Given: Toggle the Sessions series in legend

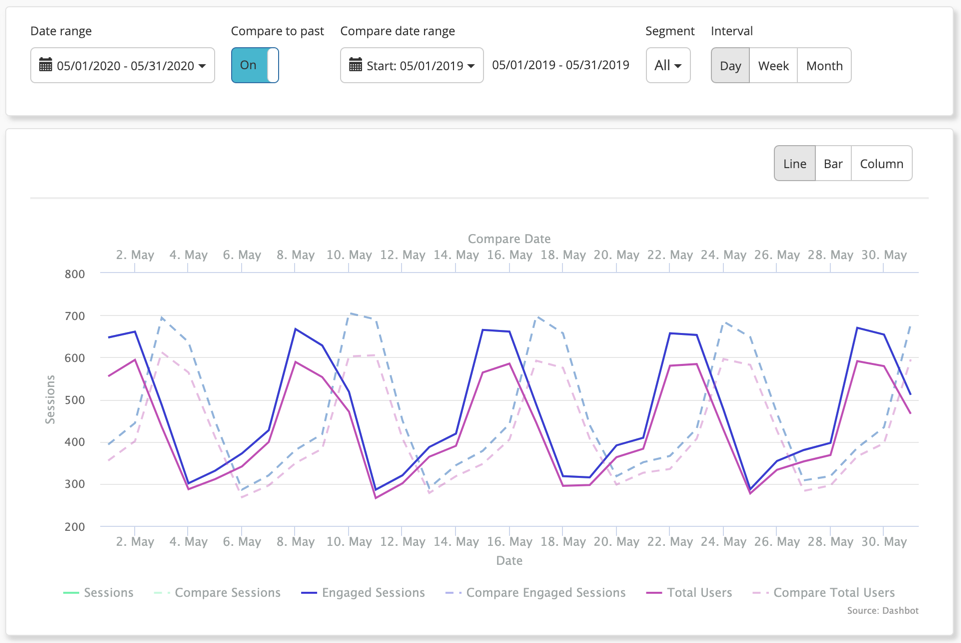Looking at the screenshot, I should [x=98, y=593].
